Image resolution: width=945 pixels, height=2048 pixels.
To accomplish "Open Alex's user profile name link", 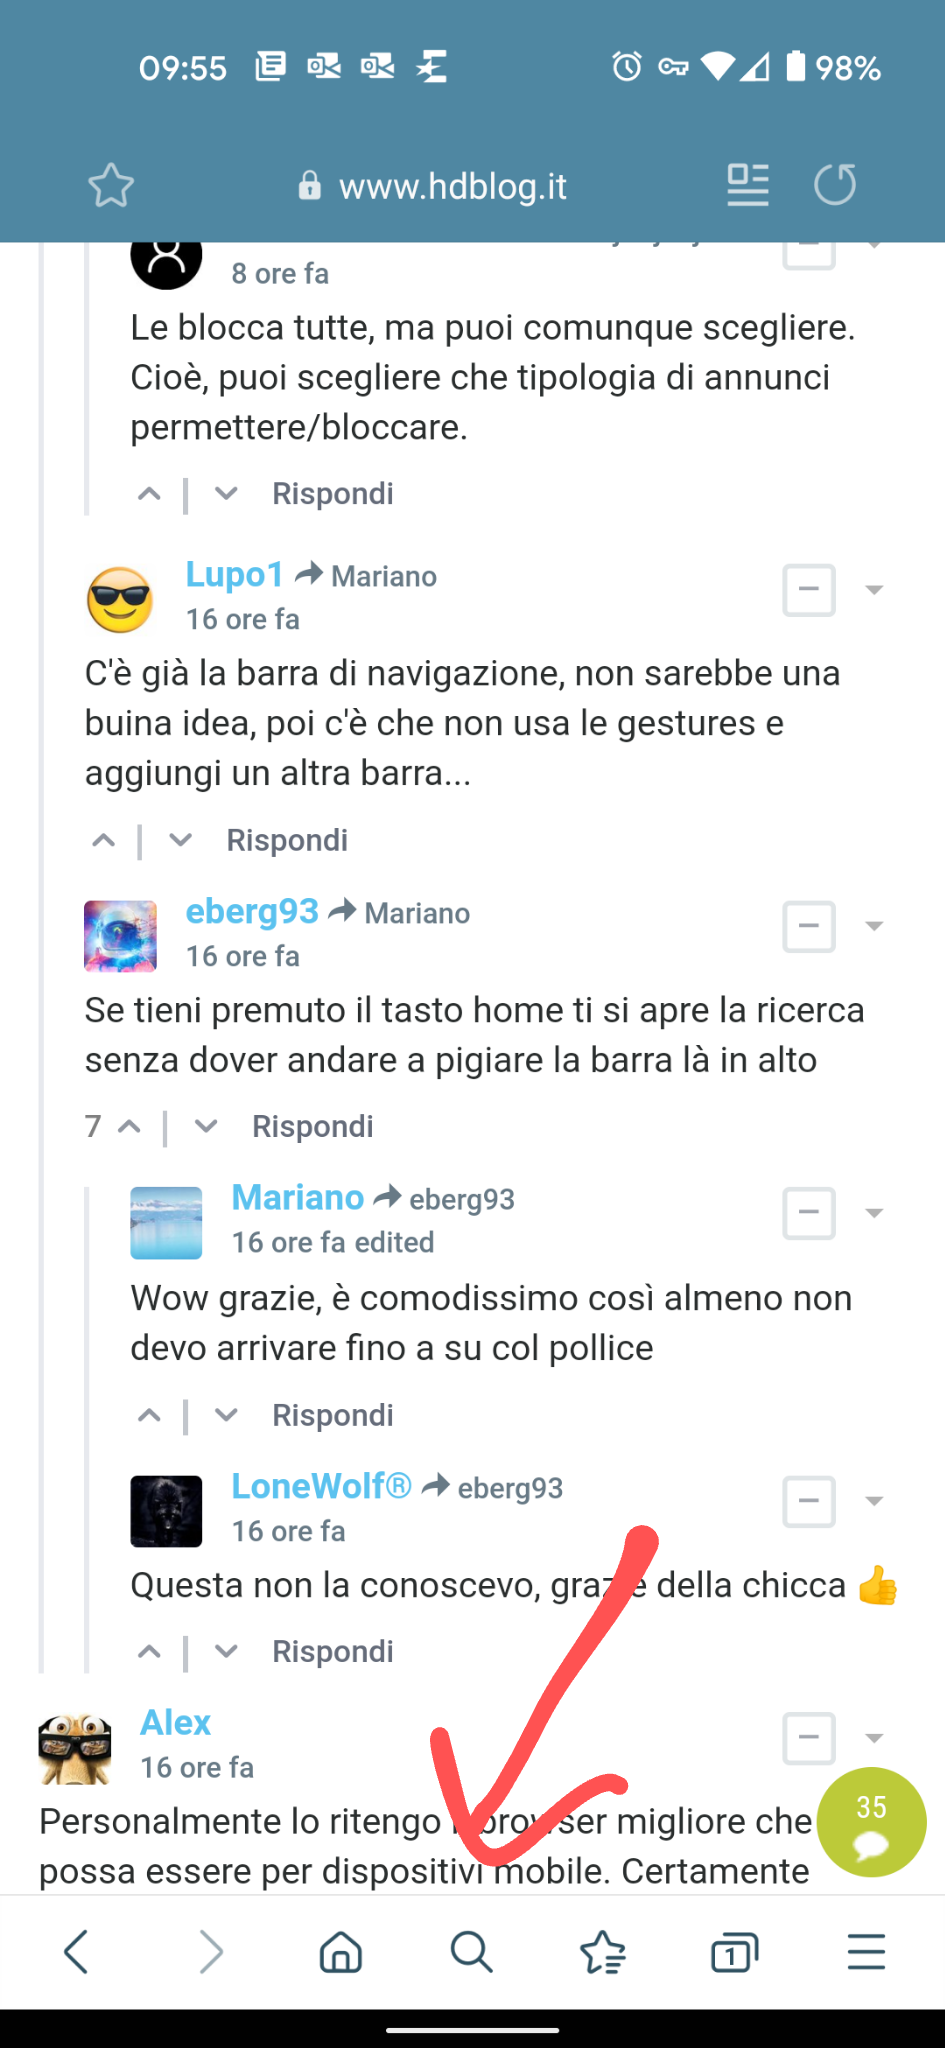I will click(176, 1722).
